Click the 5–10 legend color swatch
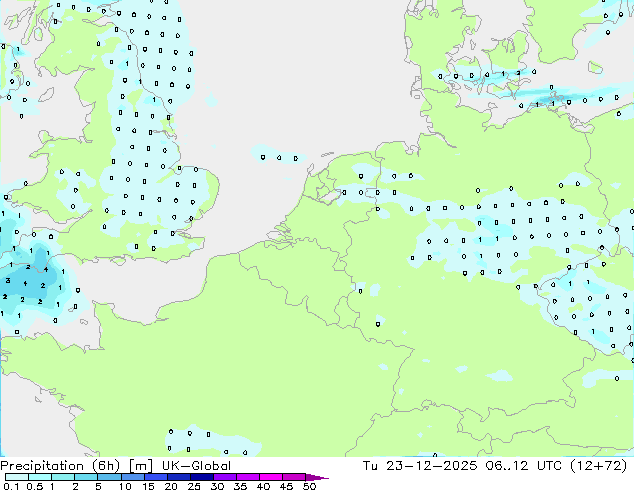The height and width of the screenshot is (490, 634). point(109,477)
